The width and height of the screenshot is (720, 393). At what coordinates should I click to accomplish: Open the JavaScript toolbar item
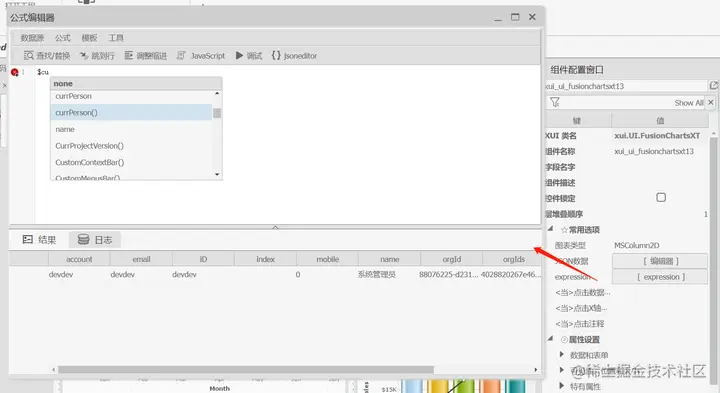(201, 56)
